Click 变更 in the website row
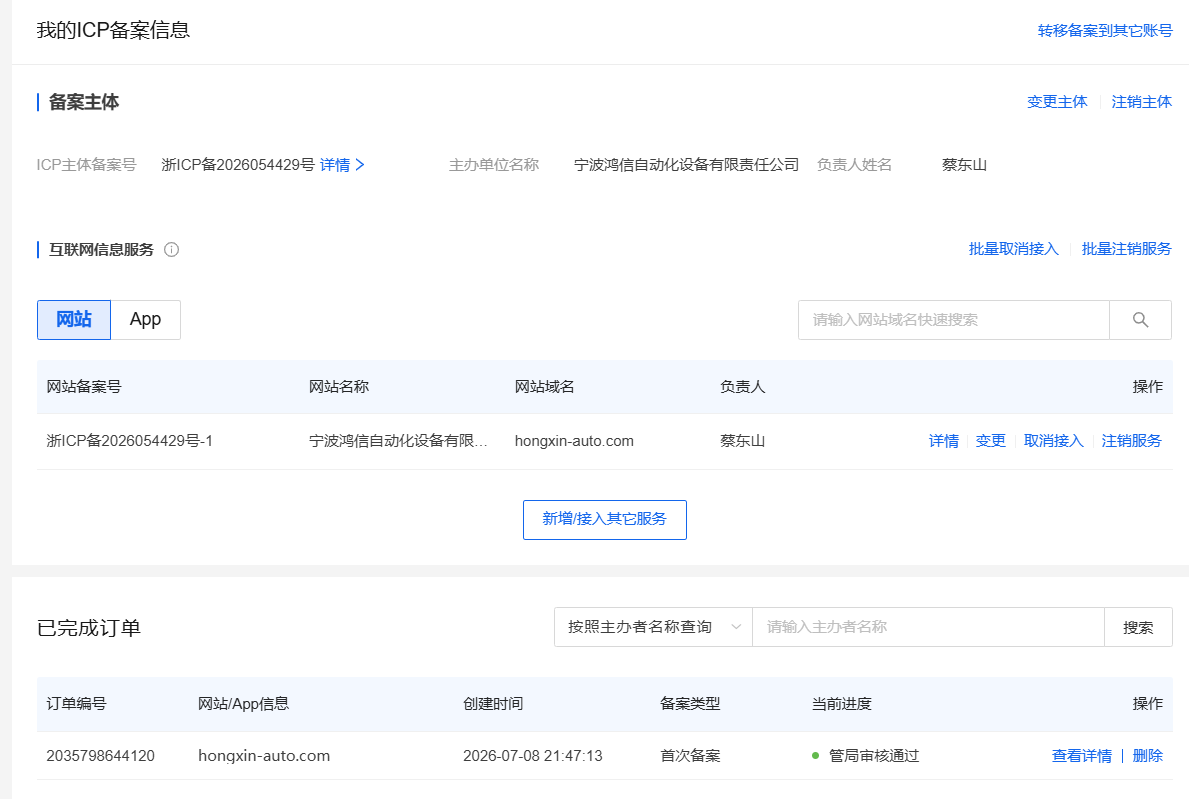 (990, 441)
